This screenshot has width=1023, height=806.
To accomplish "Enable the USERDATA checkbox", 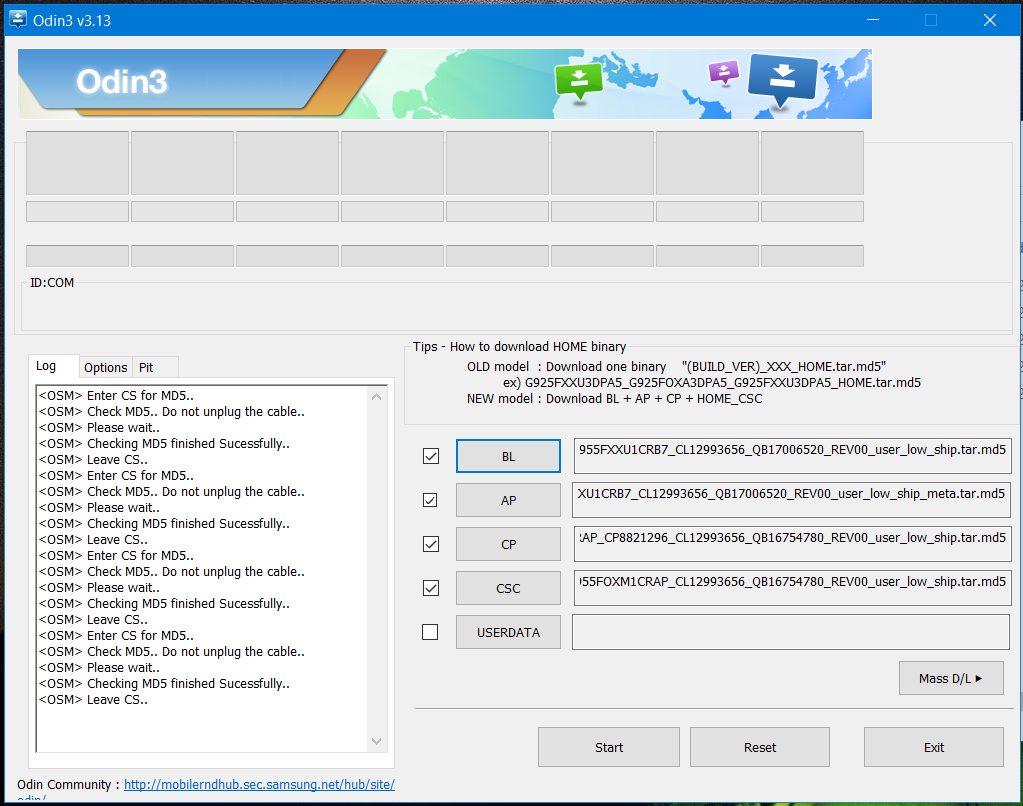I will point(431,632).
